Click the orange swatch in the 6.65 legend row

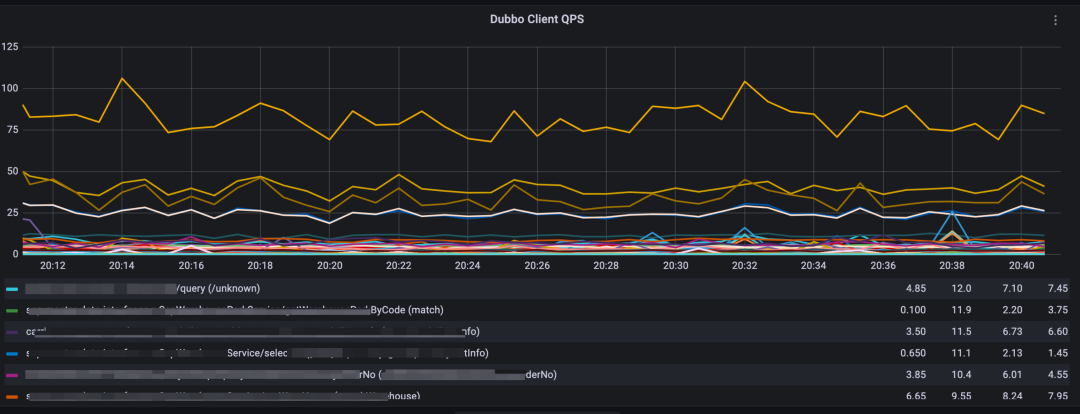[x=12, y=396]
